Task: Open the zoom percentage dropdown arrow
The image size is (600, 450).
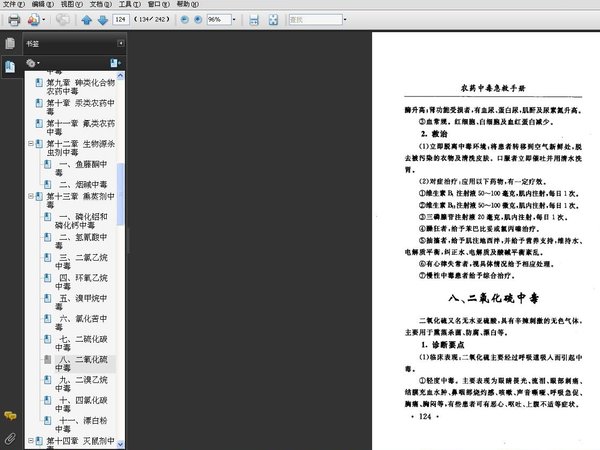Action: [234, 20]
